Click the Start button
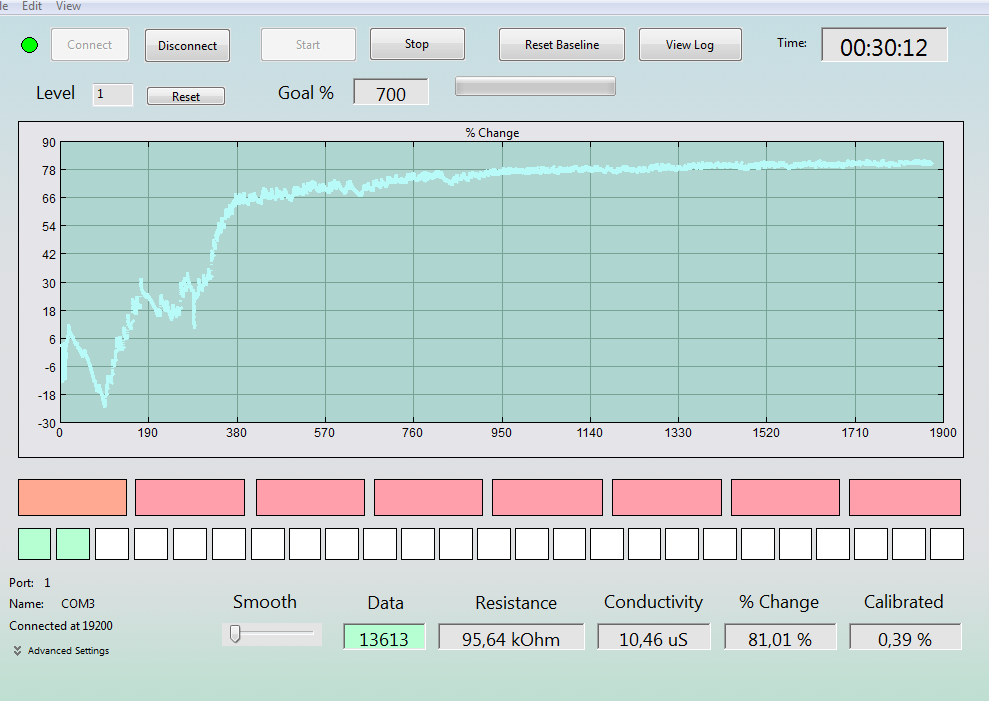 (308, 45)
